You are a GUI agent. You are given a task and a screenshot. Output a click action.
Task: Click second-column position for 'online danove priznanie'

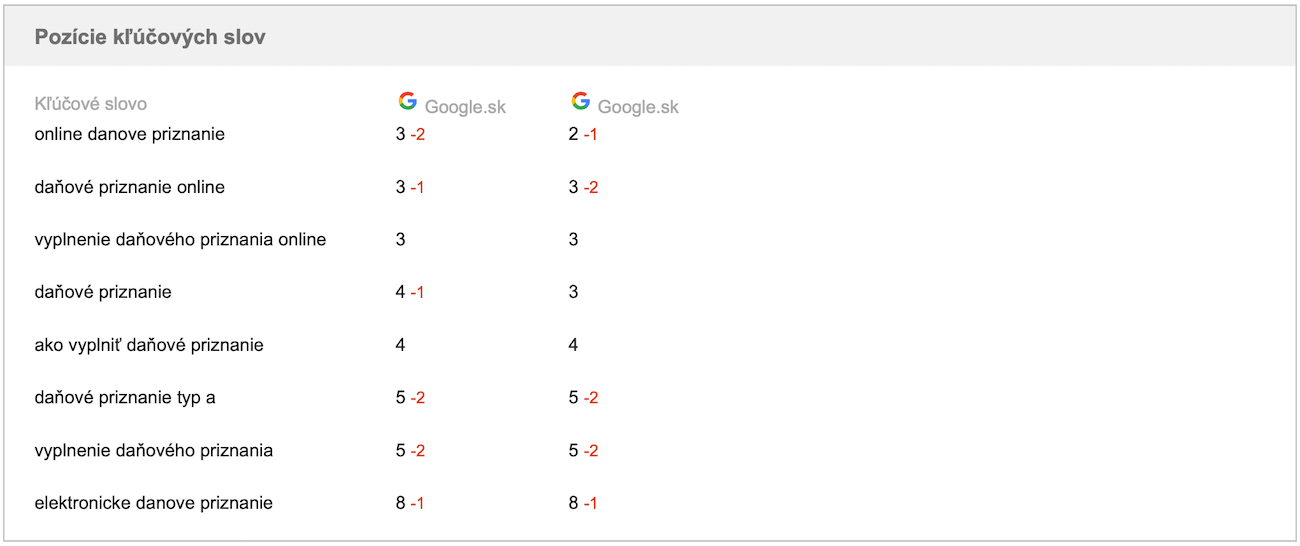(x=583, y=134)
